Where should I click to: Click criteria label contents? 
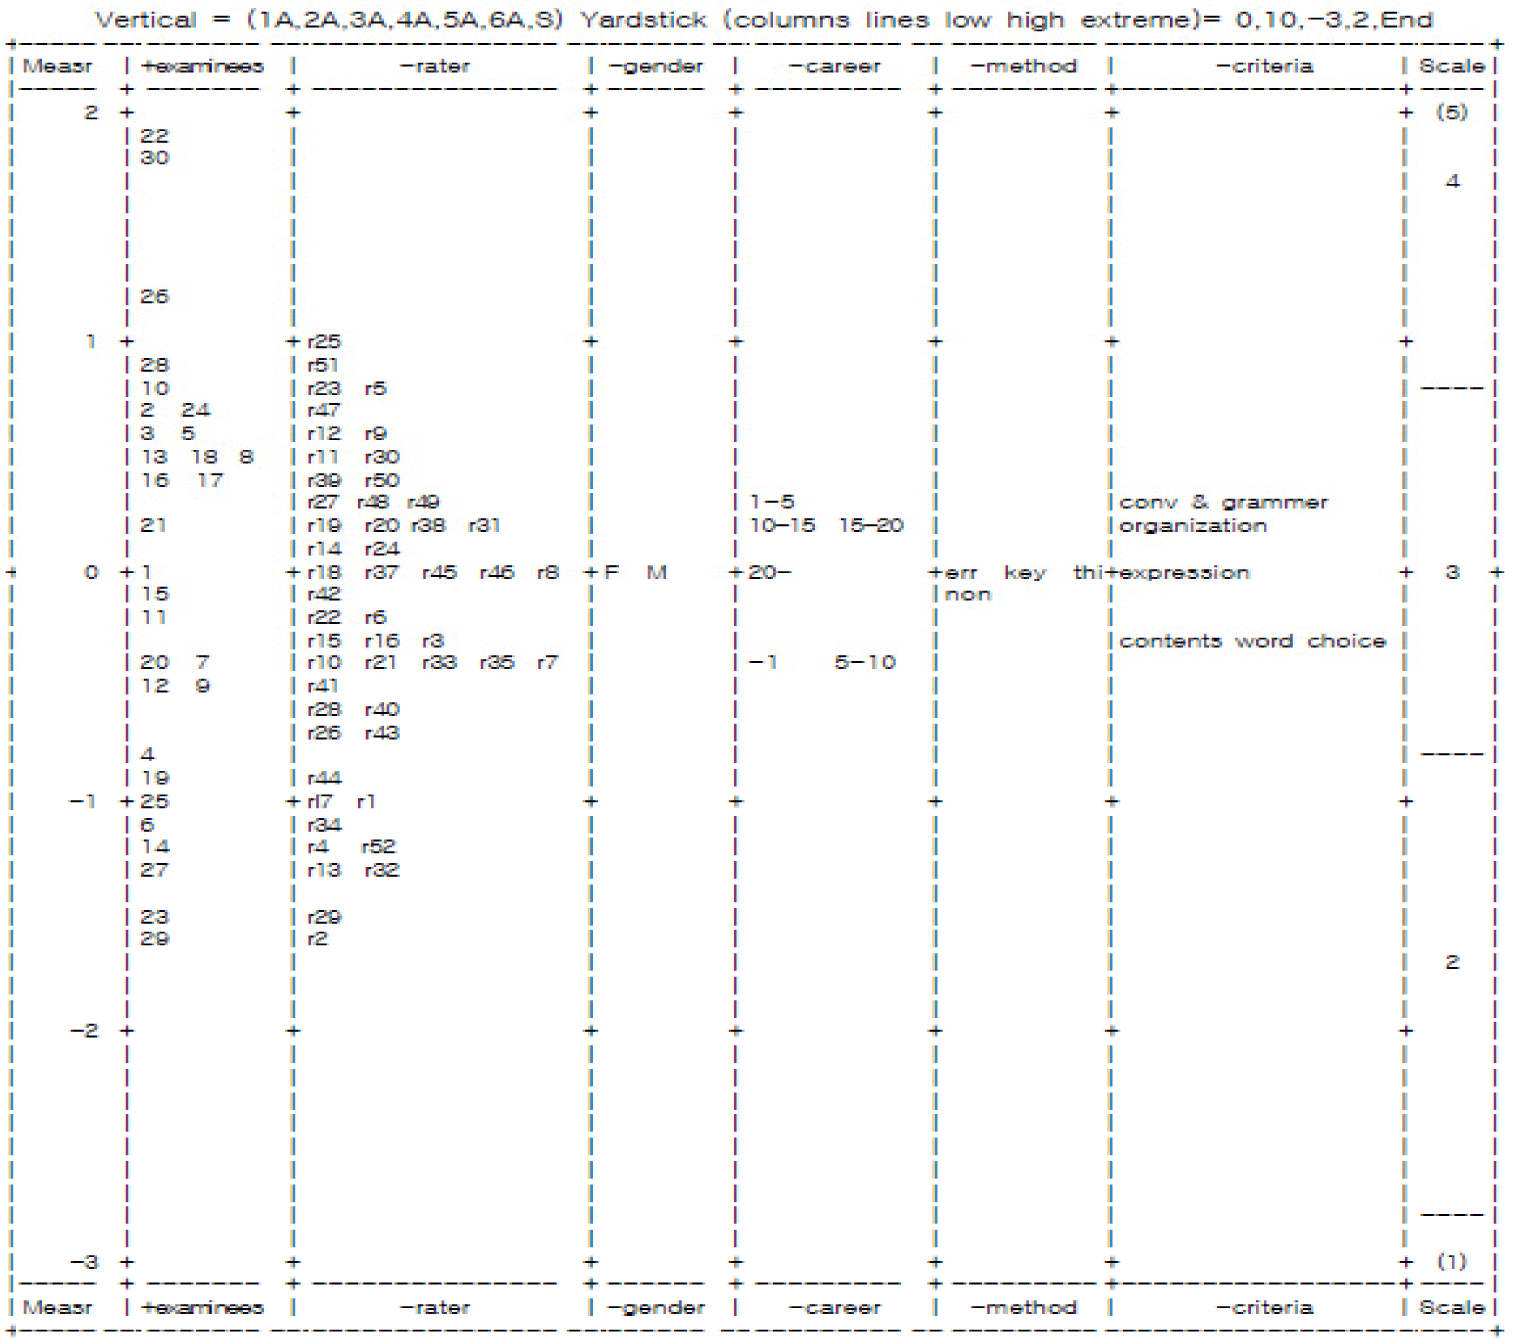1171,641
